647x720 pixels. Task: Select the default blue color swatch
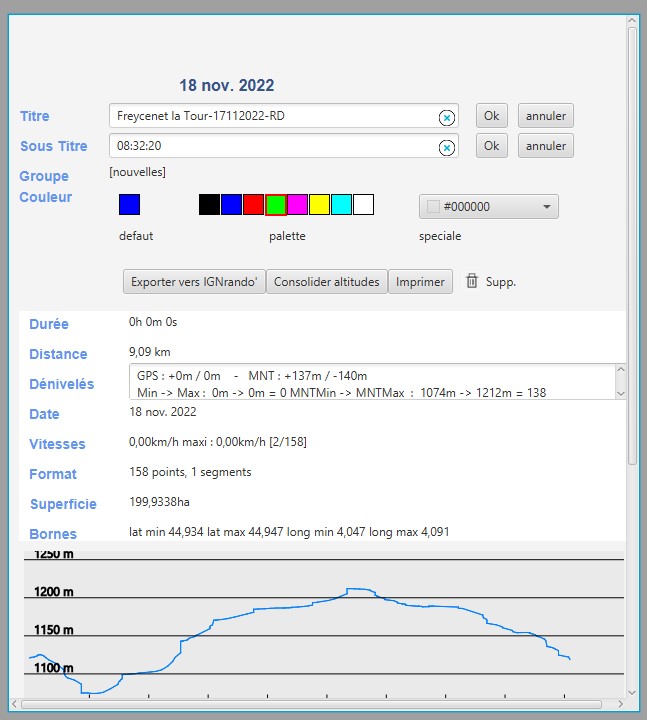tap(129, 205)
